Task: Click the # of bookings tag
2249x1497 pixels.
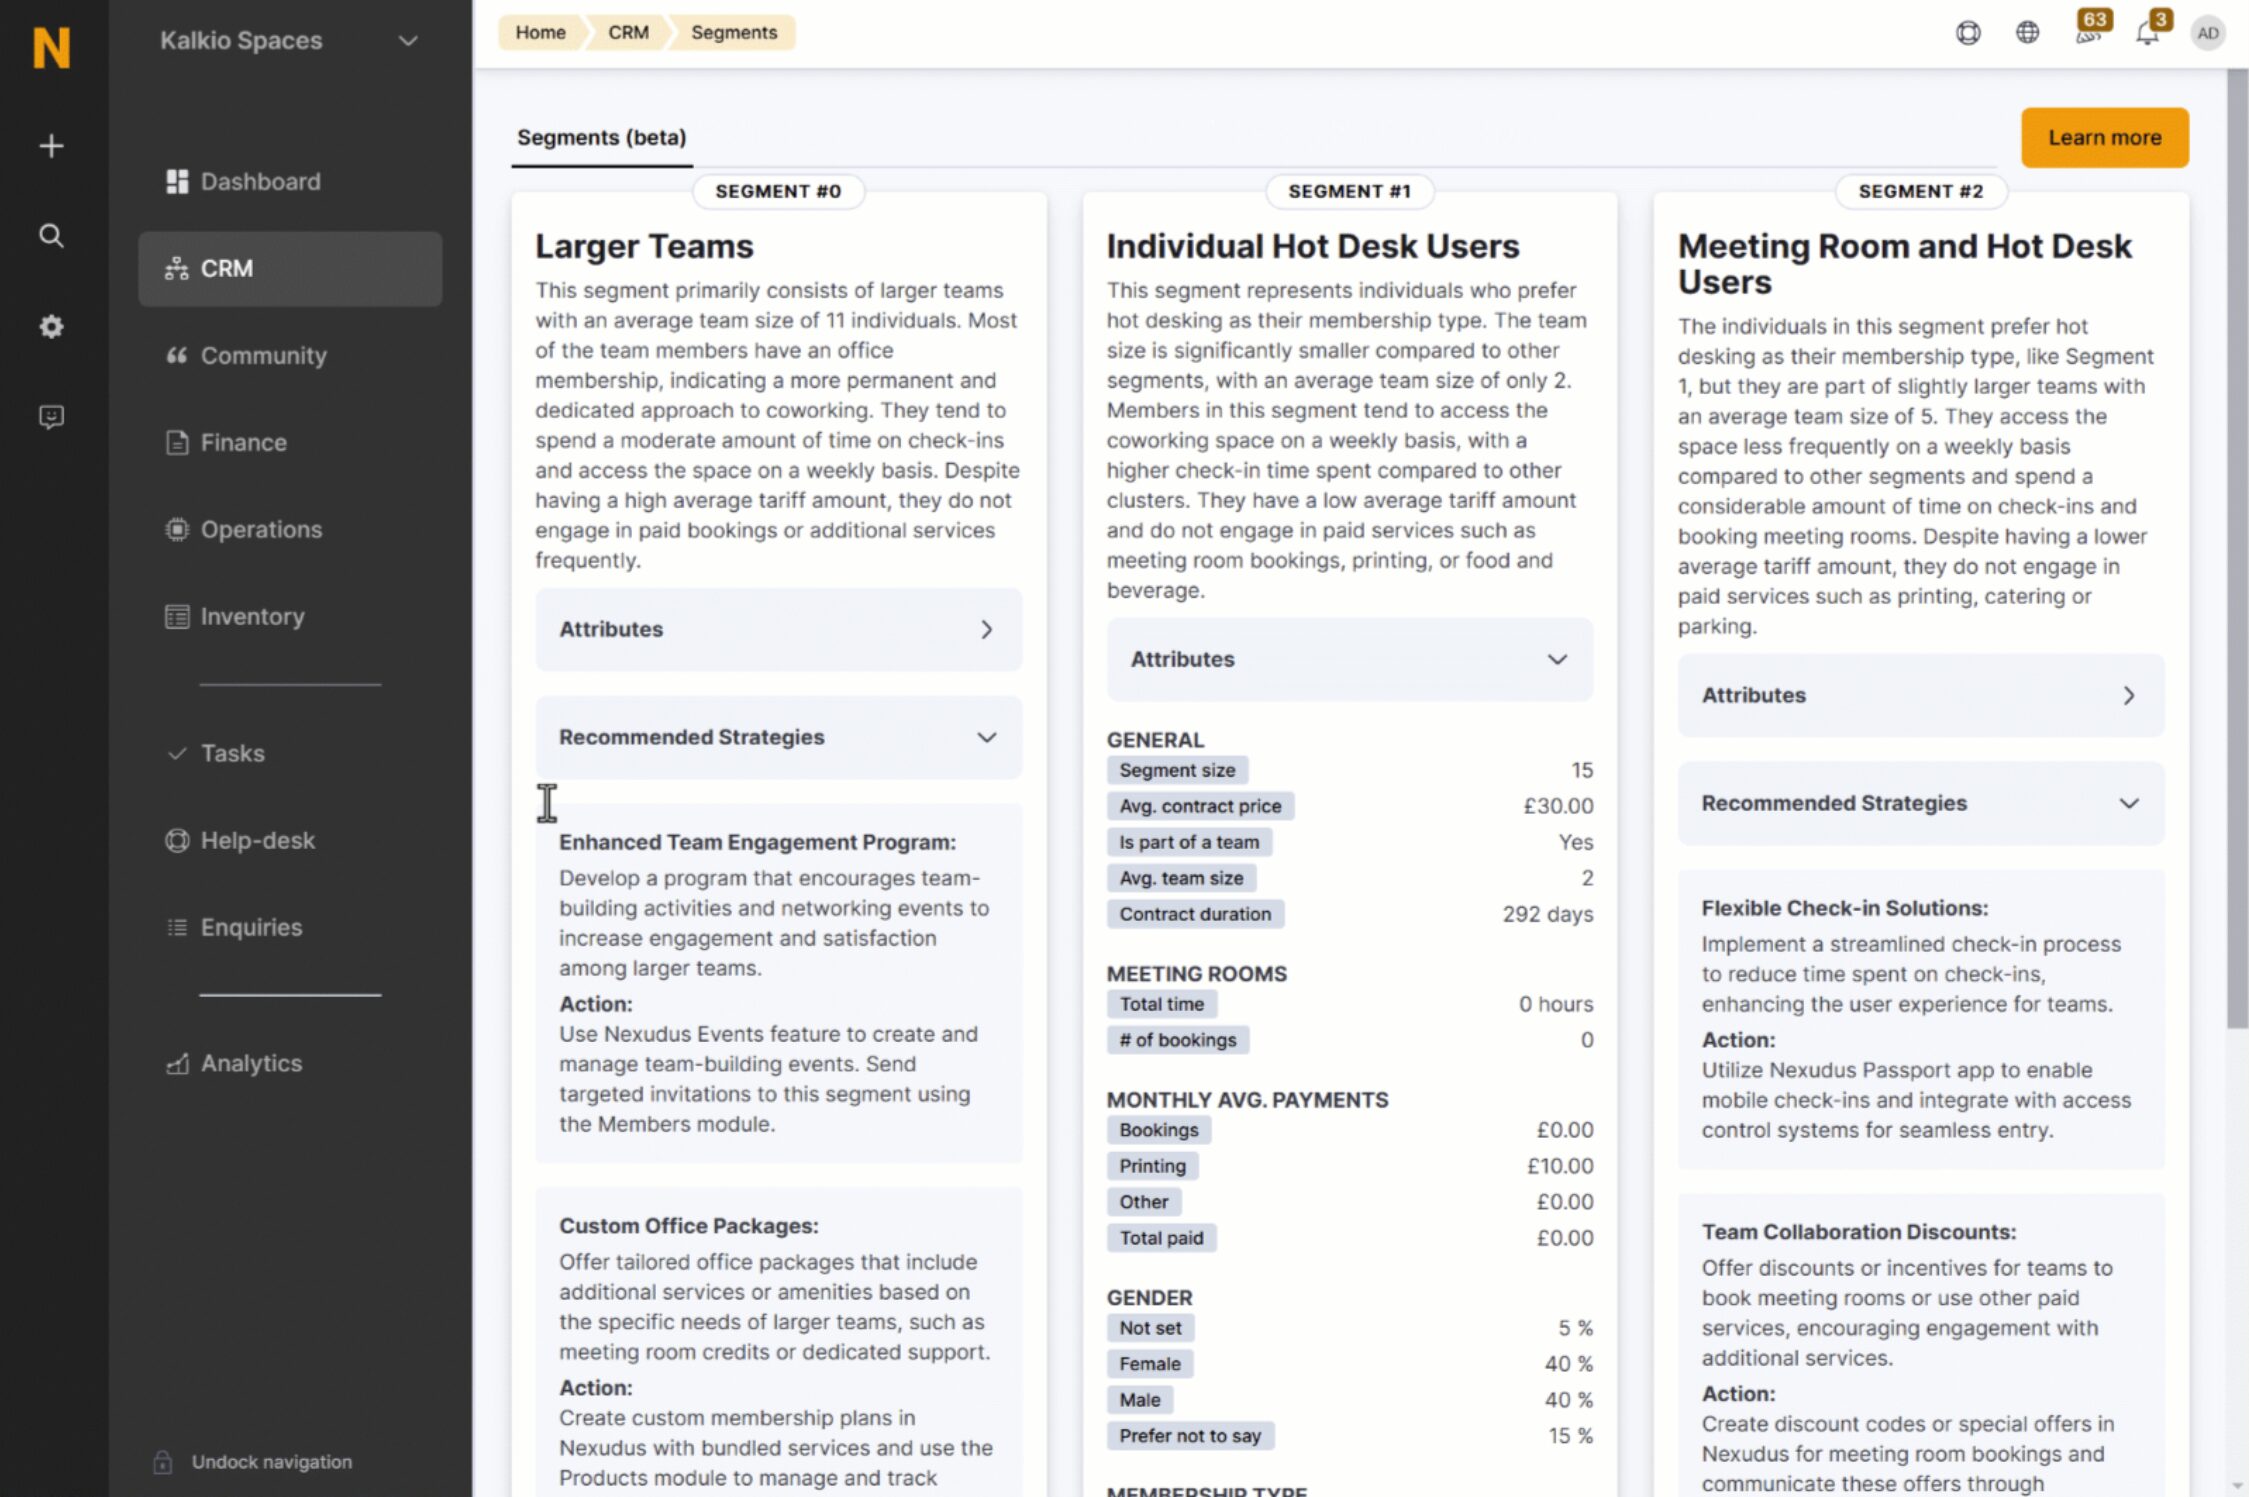Action: [x=1177, y=1040]
